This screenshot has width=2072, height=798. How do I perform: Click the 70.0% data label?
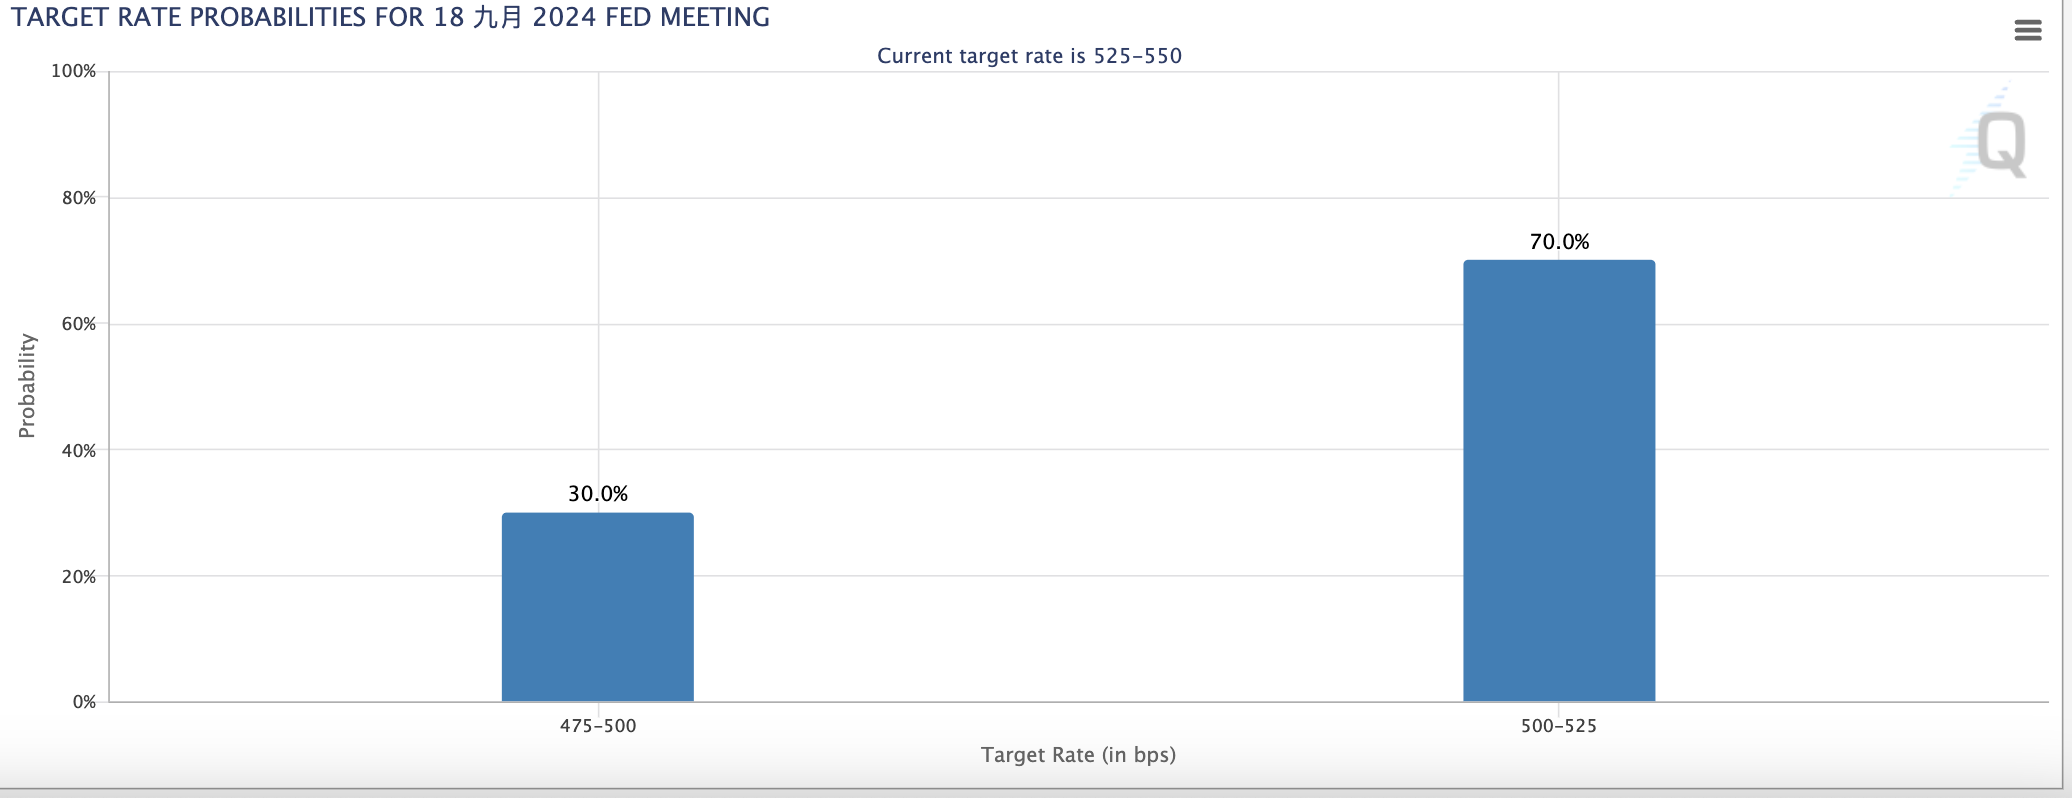[1559, 242]
